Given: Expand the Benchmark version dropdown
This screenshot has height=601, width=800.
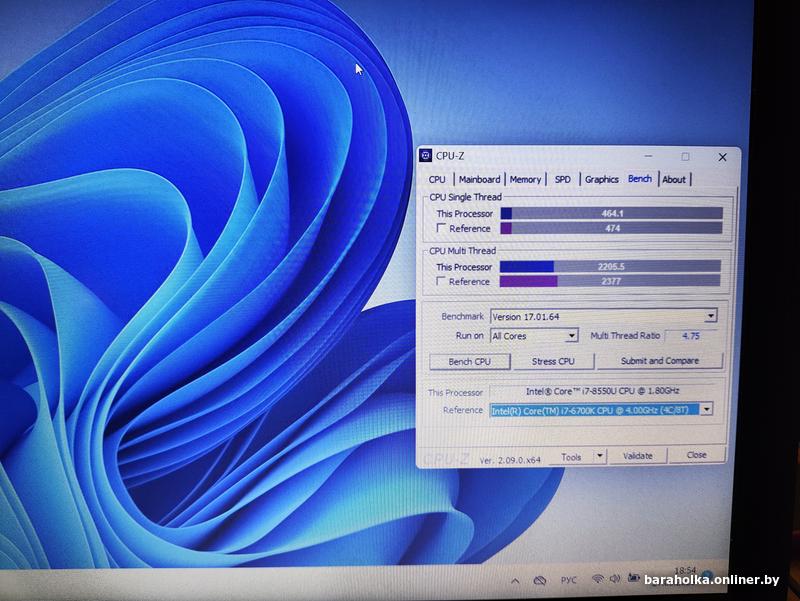Looking at the screenshot, I should 710,316.
